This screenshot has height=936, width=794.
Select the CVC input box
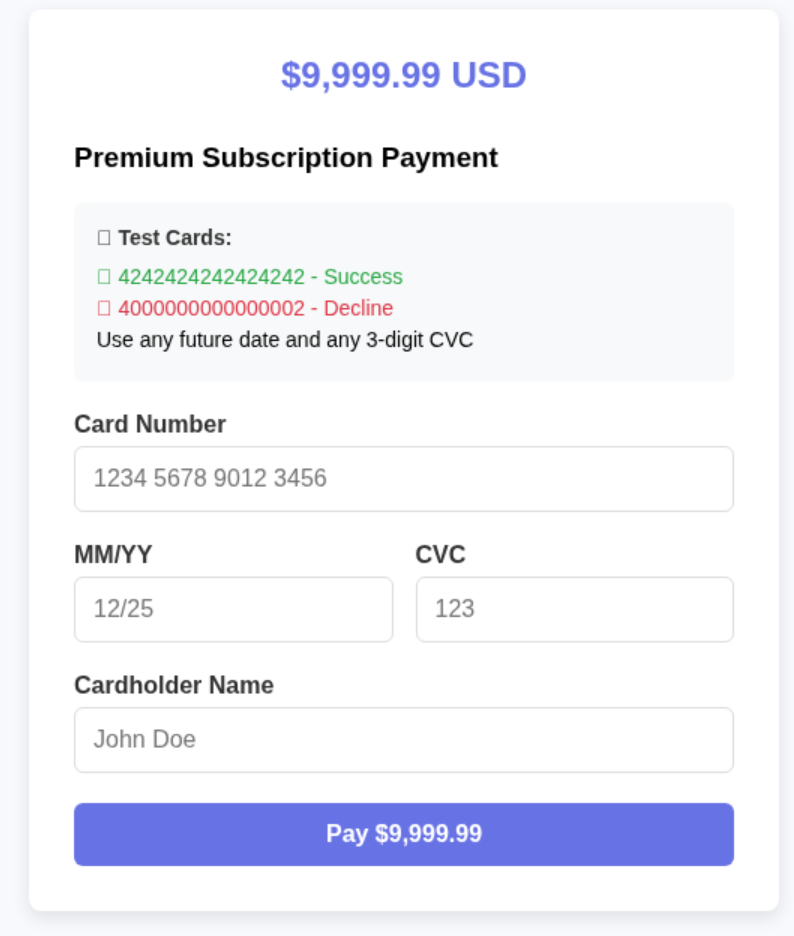[574, 609]
